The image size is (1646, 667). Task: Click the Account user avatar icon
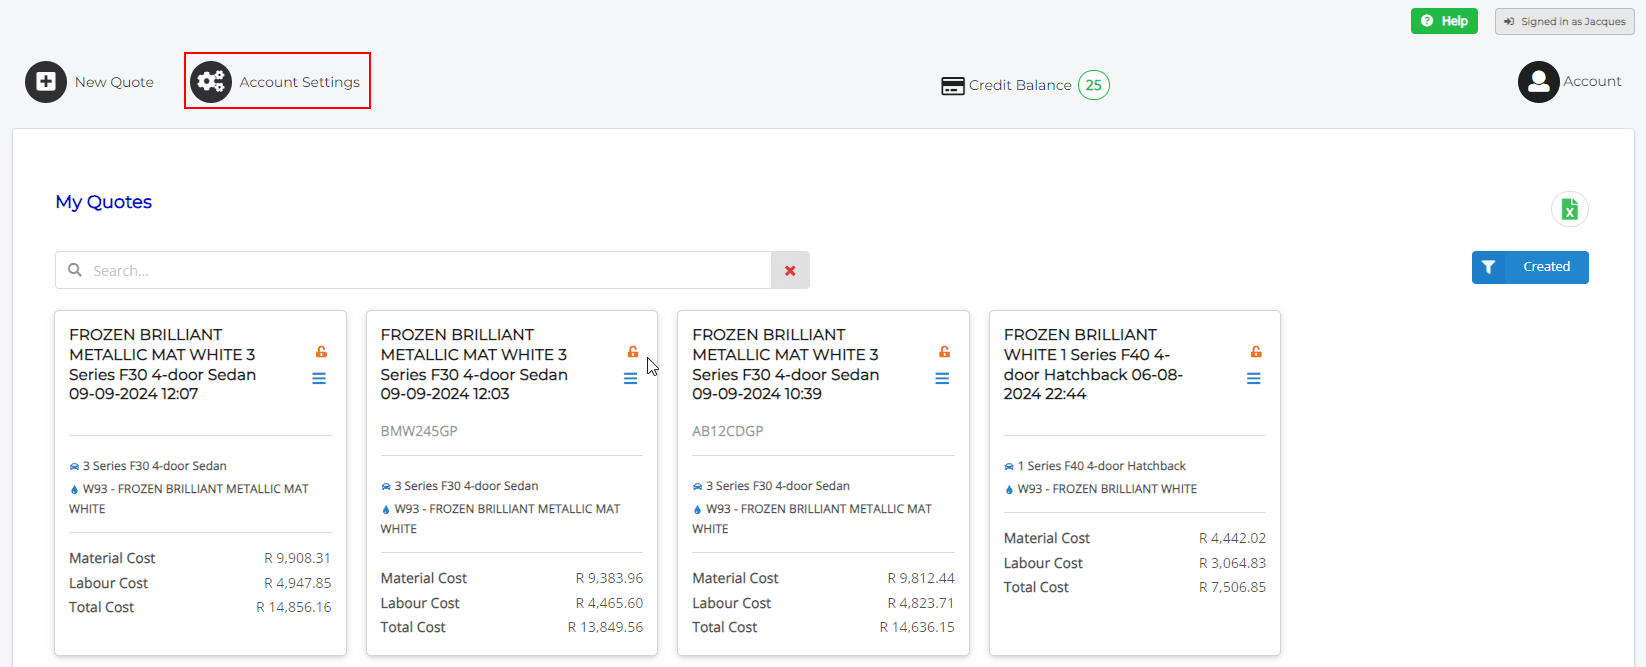(x=1538, y=82)
